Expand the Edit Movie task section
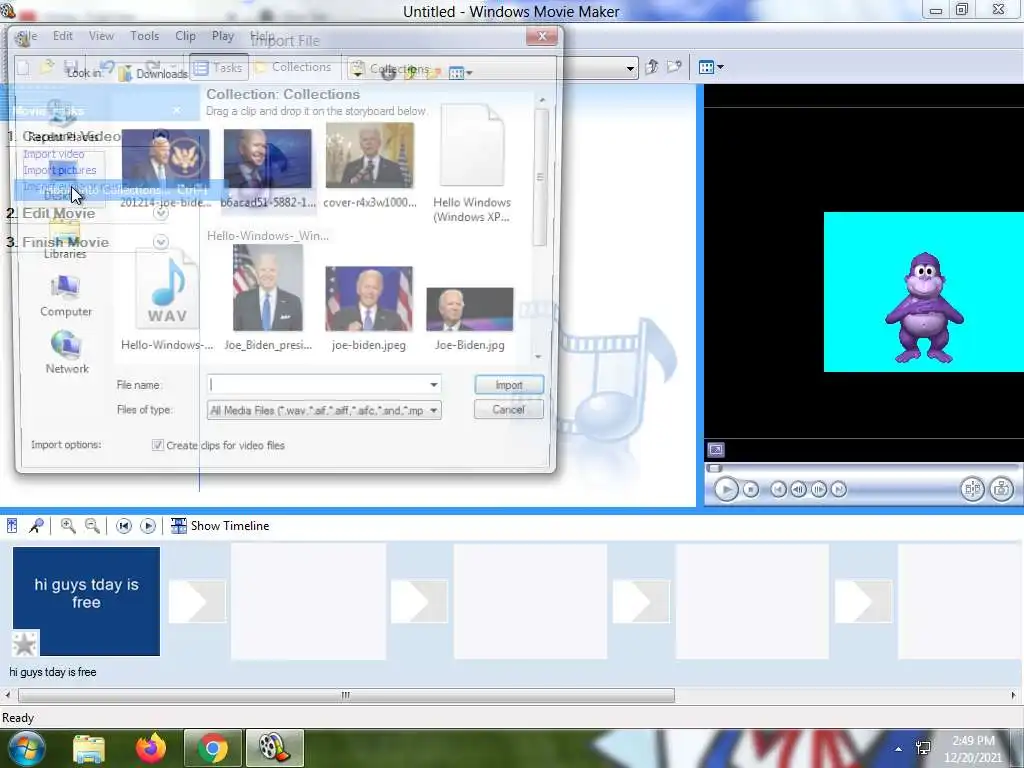 [x=161, y=214]
